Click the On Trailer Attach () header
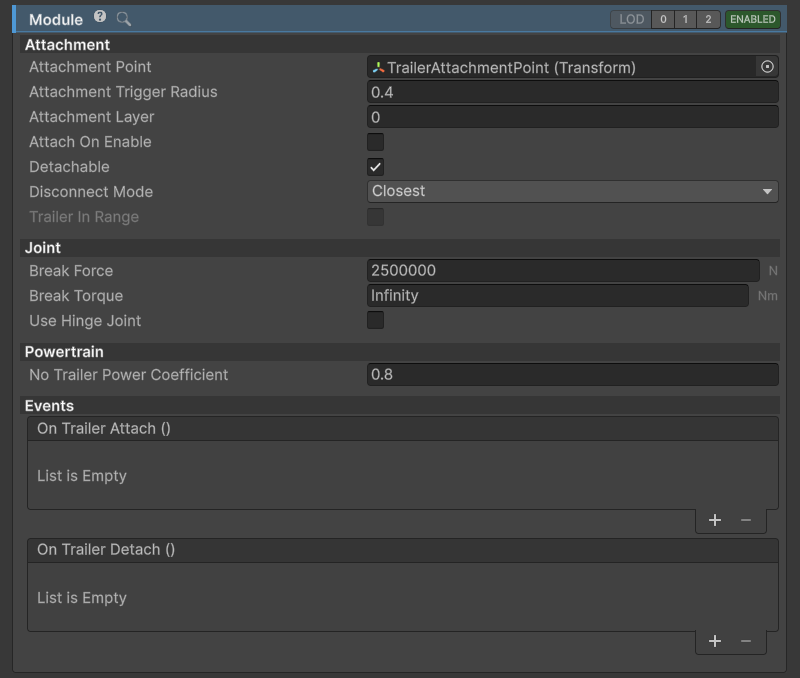The height and width of the screenshot is (678, 800). coord(403,429)
